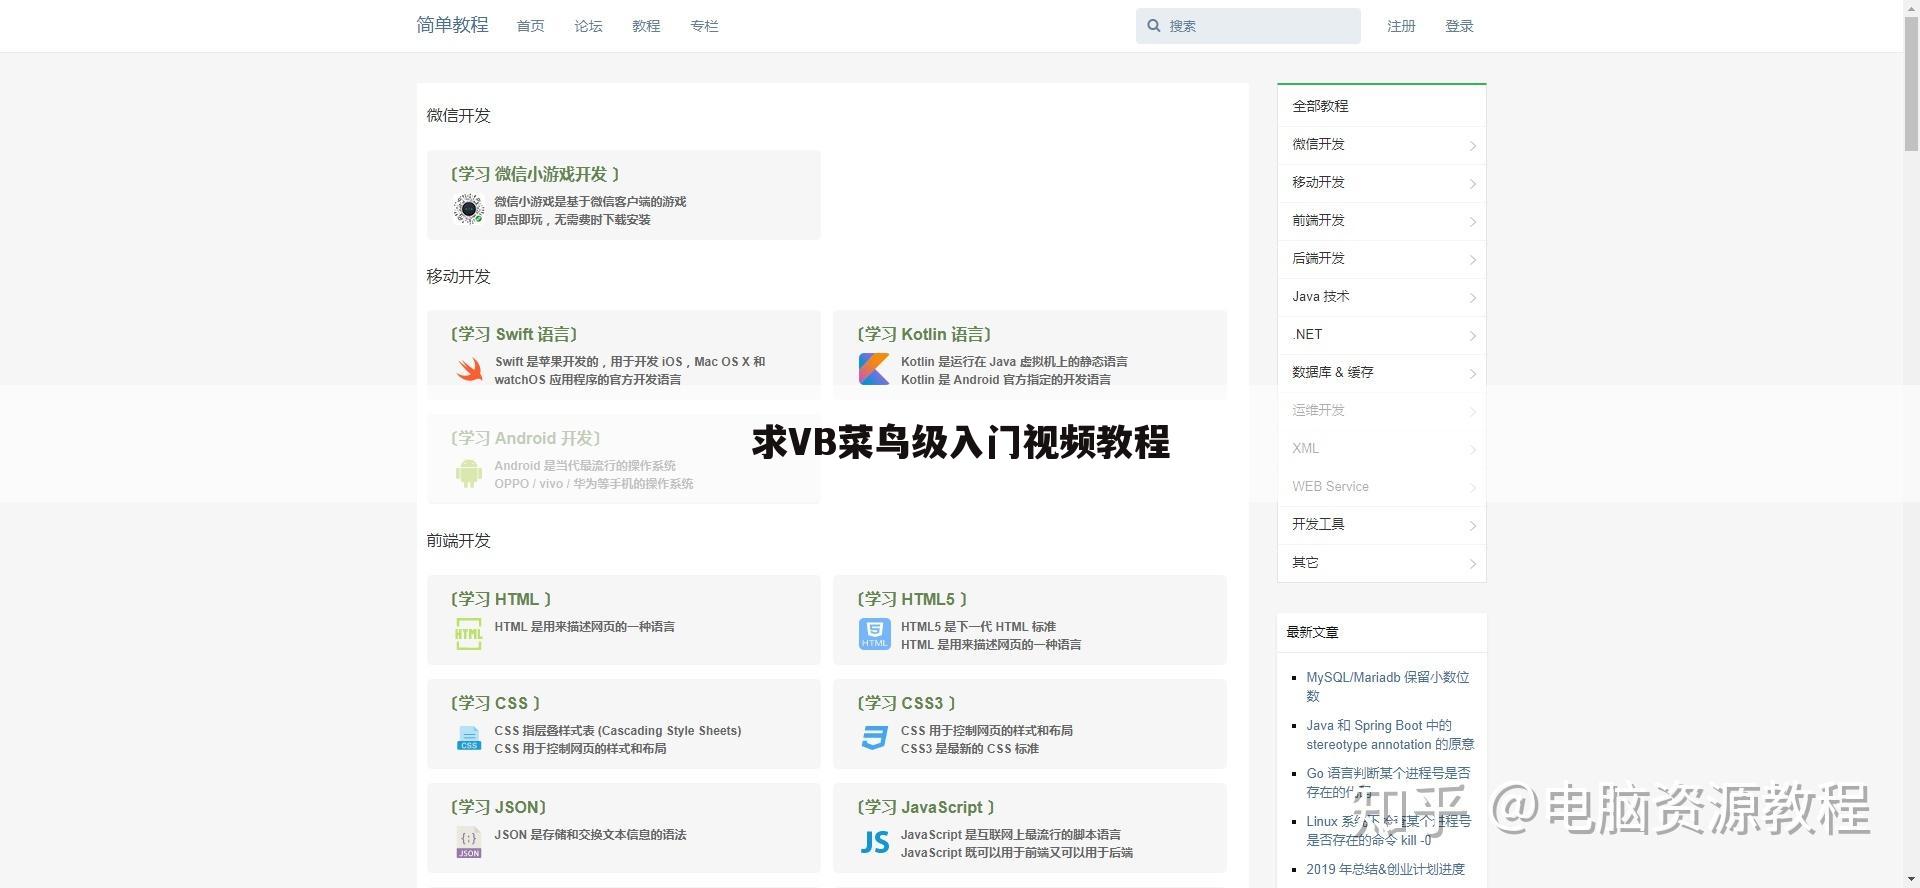1920x888 pixels.
Task: Click the Kotlin logo icon
Action: 874,369
